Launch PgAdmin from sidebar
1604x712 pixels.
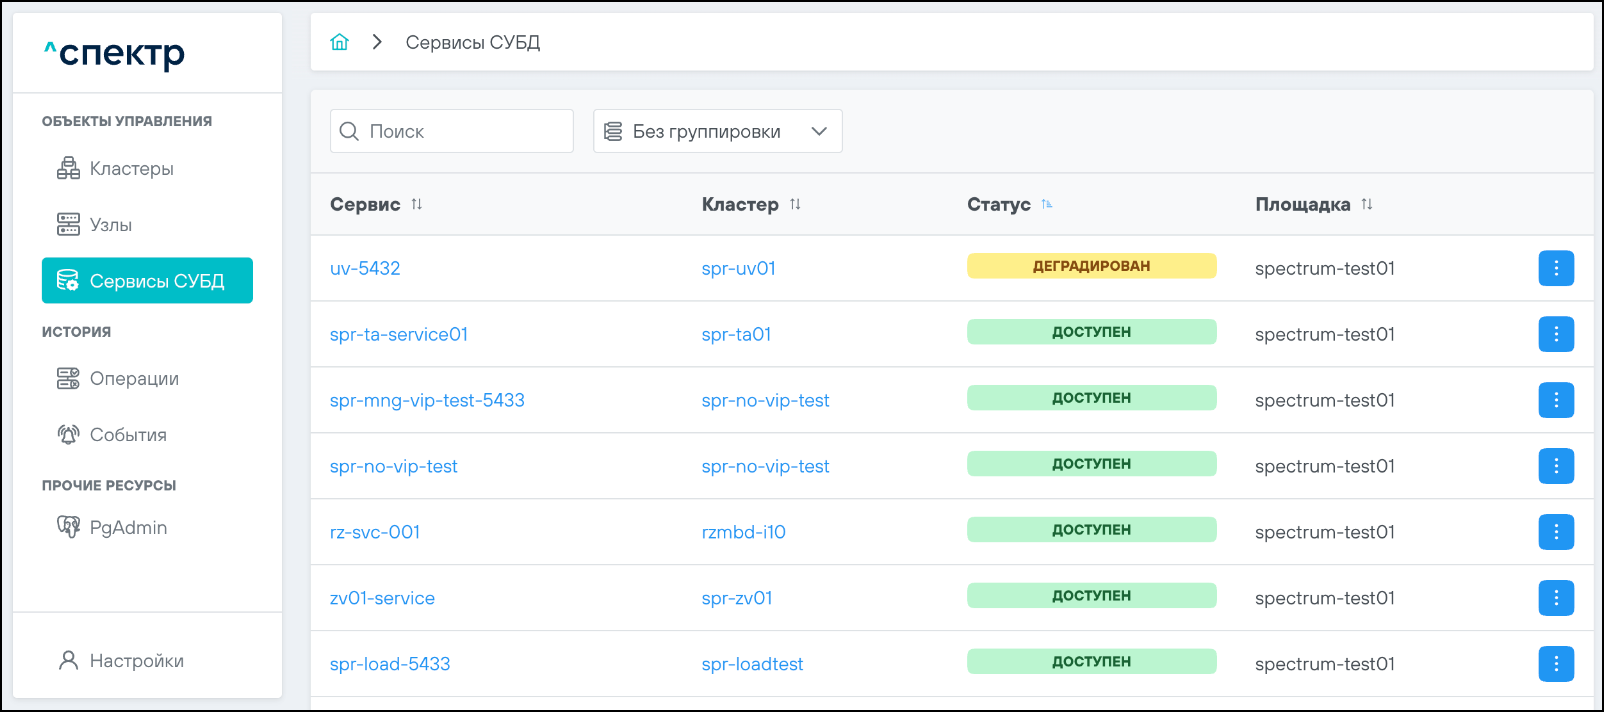(x=128, y=528)
